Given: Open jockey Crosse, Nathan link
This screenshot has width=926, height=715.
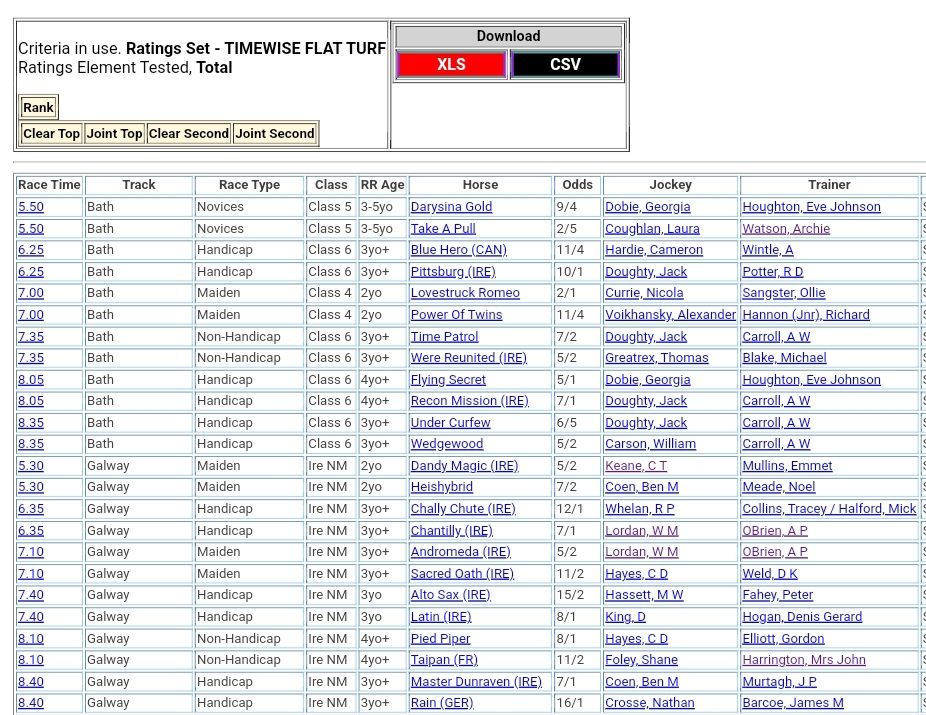Looking at the screenshot, I should pos(649,703).
